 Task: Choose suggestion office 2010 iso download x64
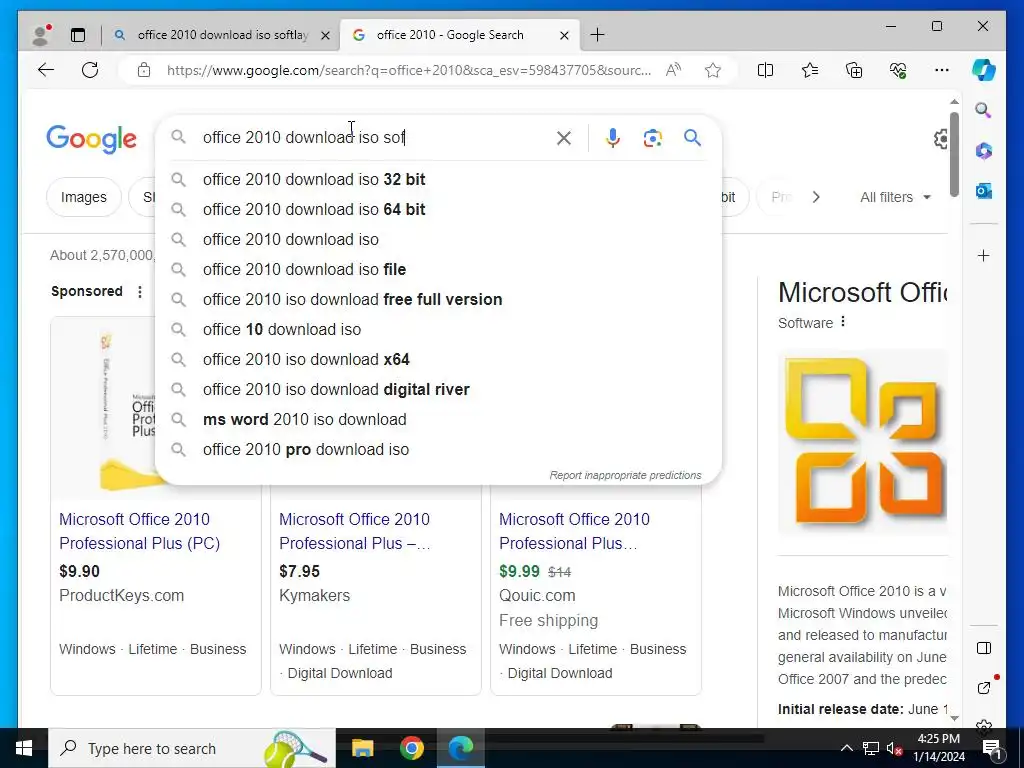[x=438, y=360]
